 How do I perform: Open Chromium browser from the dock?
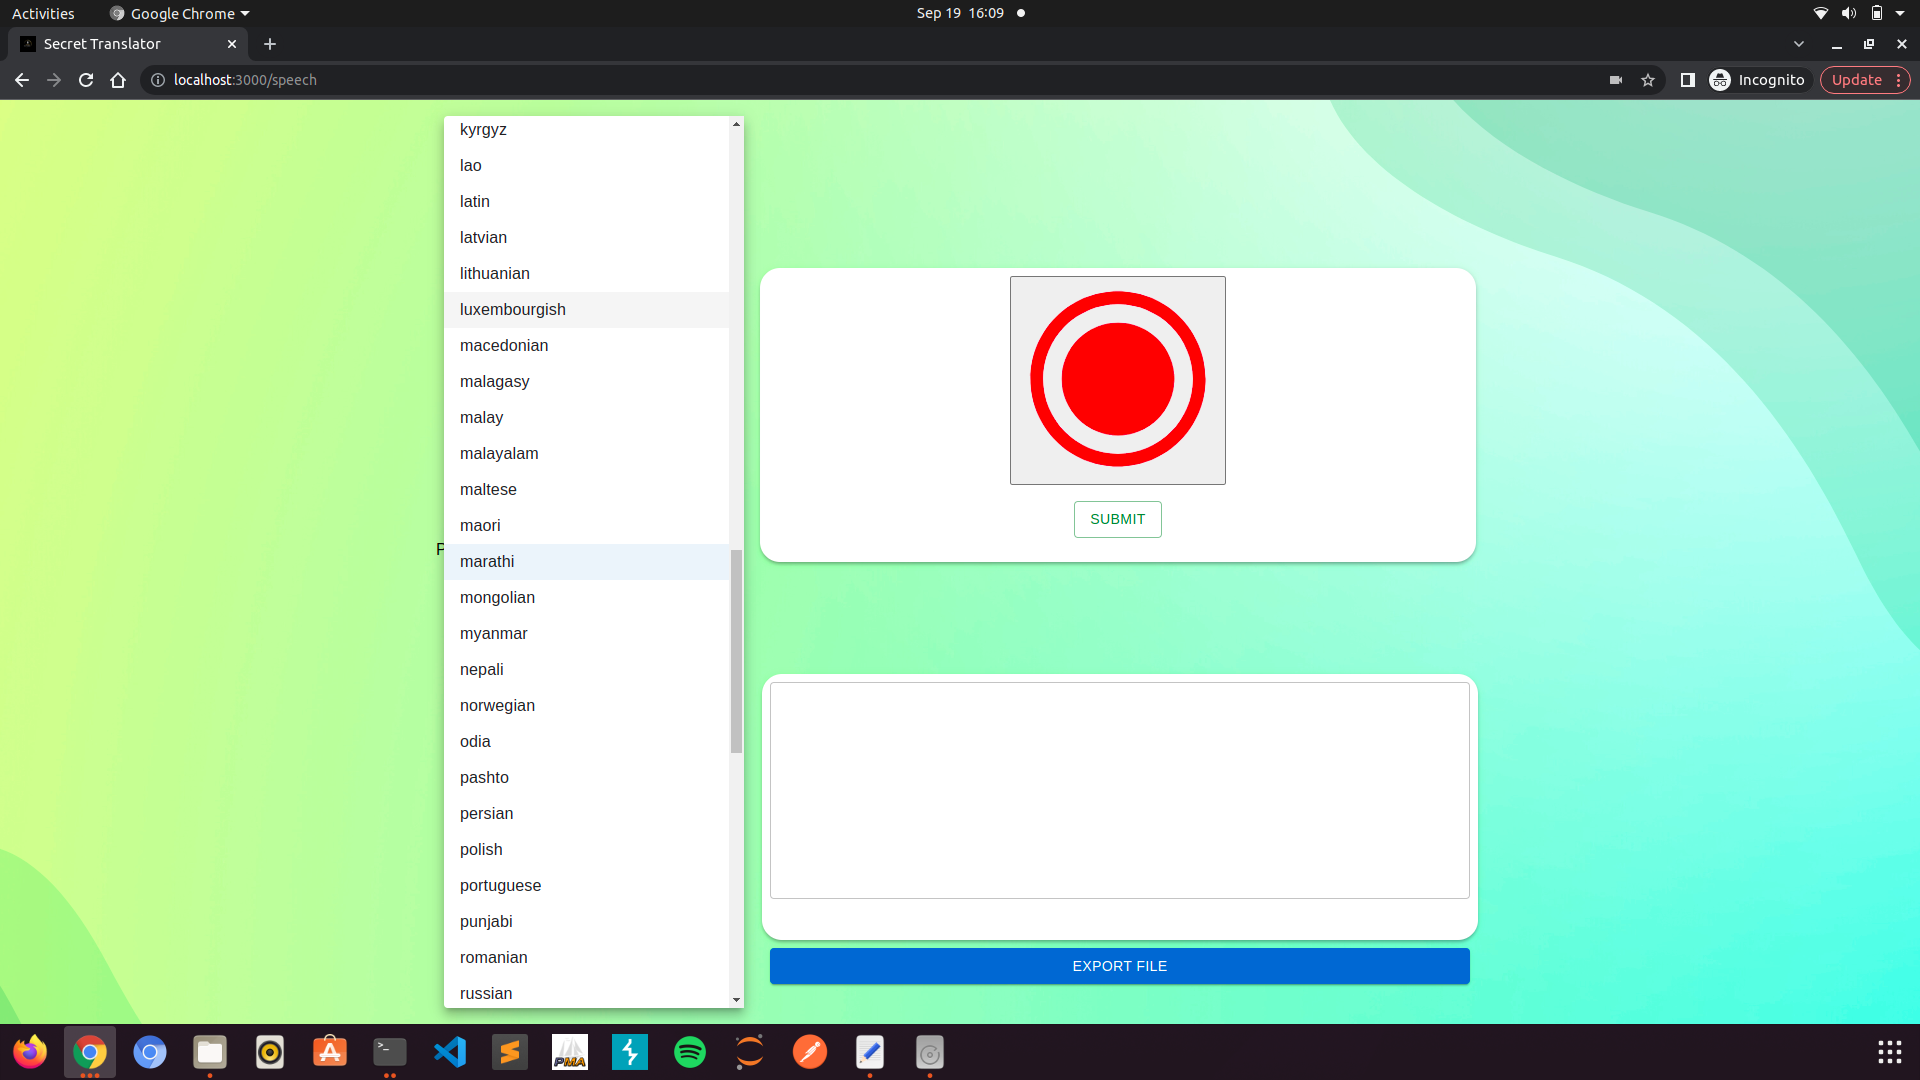150,1052
